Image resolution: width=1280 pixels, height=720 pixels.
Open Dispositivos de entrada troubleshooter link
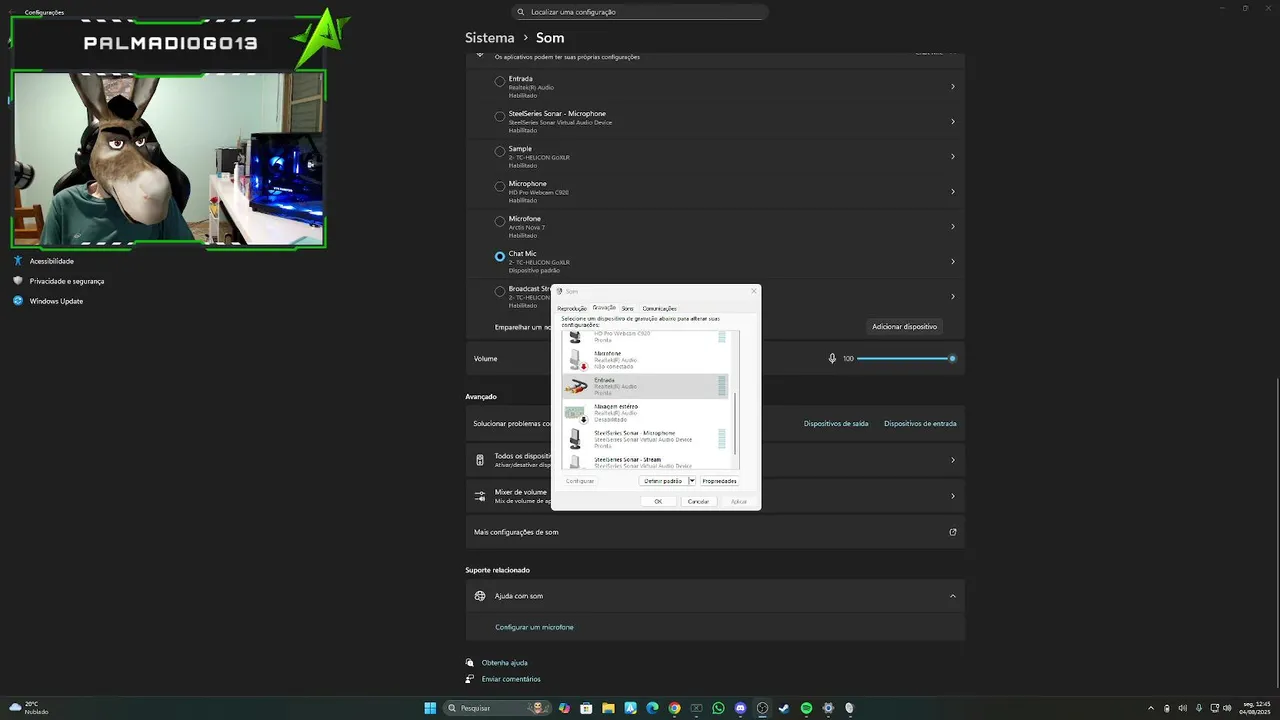tap(920, 423)
